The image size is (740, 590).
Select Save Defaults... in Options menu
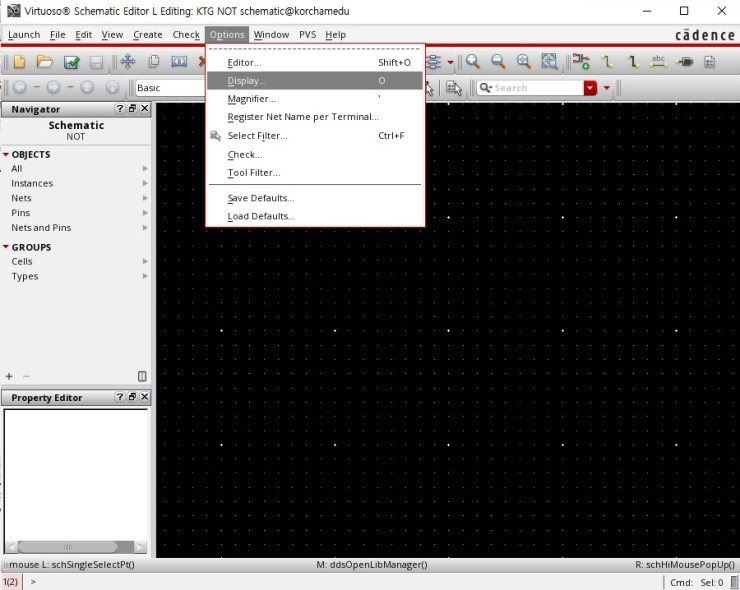point(260,198)
